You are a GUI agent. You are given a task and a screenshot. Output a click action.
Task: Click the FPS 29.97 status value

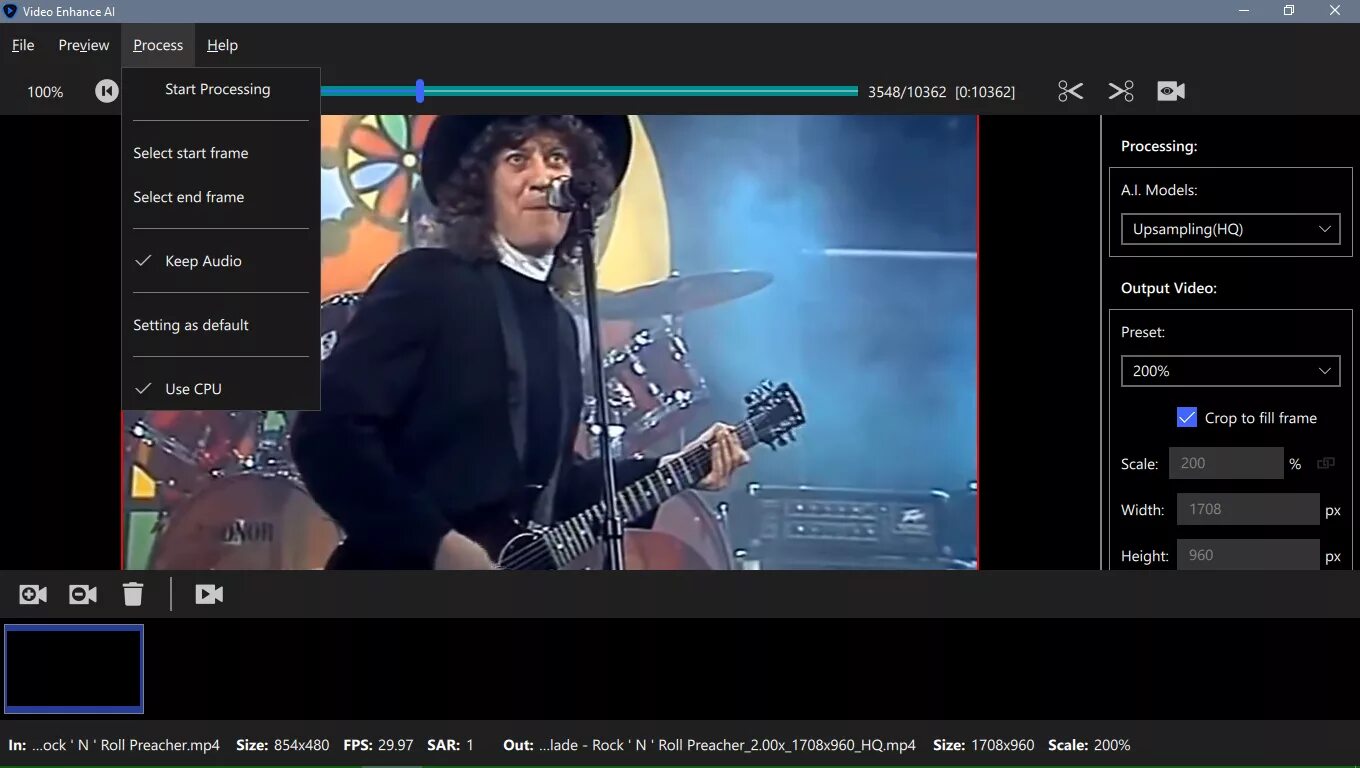click(x=378, y=745)
